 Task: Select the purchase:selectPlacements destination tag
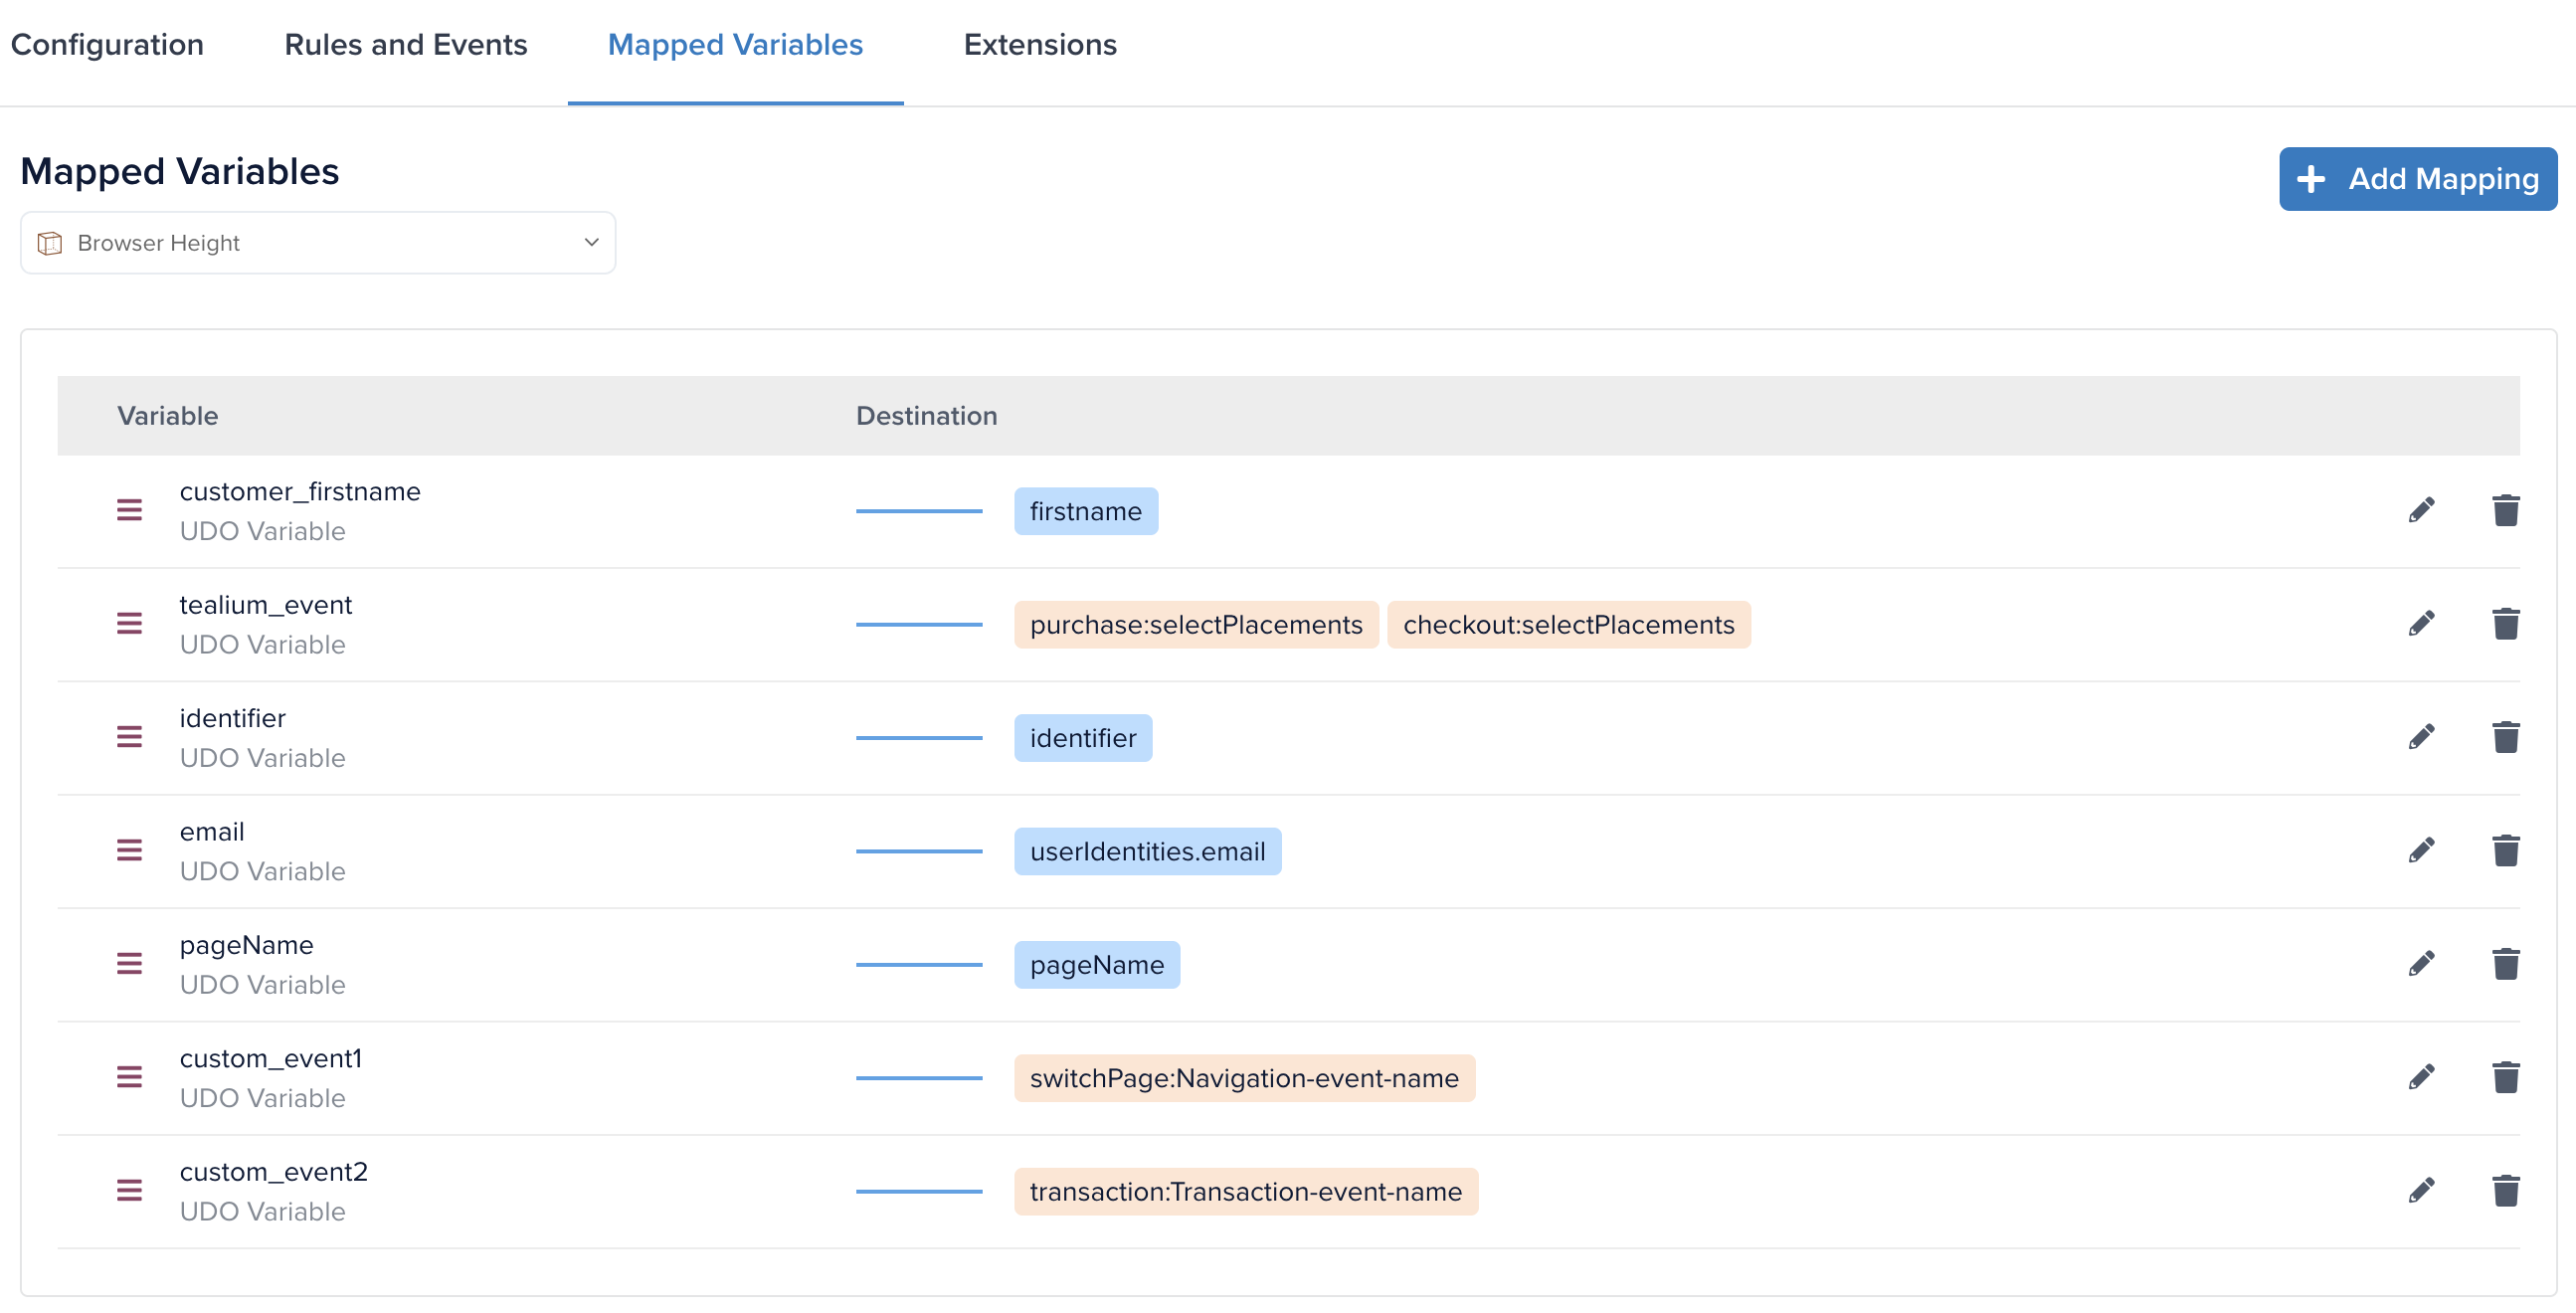point(1195,625)
